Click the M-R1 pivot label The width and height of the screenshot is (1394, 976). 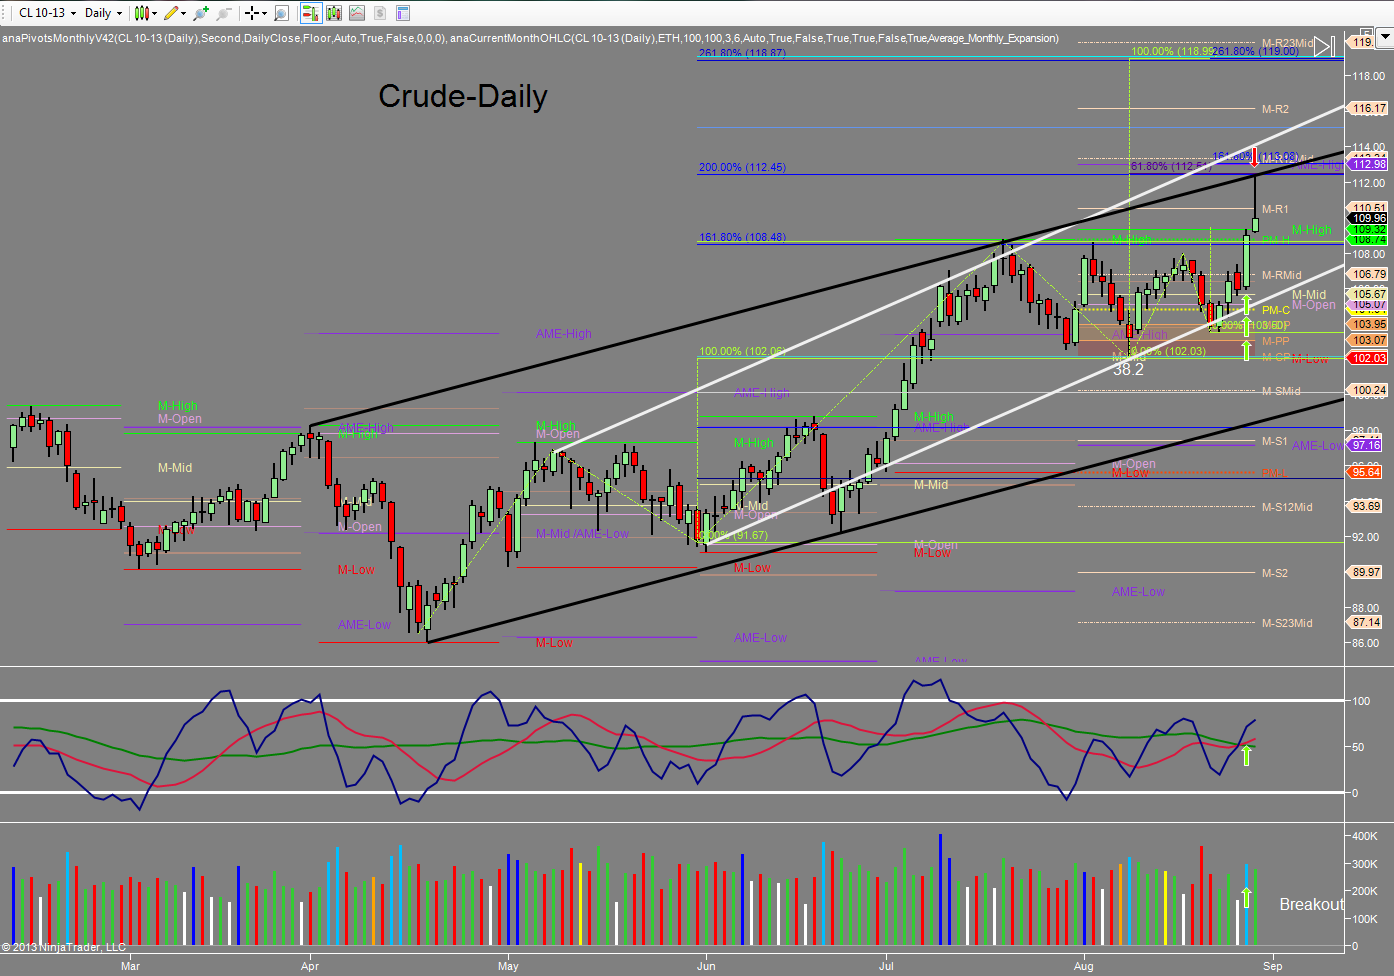click(1275, 209)
